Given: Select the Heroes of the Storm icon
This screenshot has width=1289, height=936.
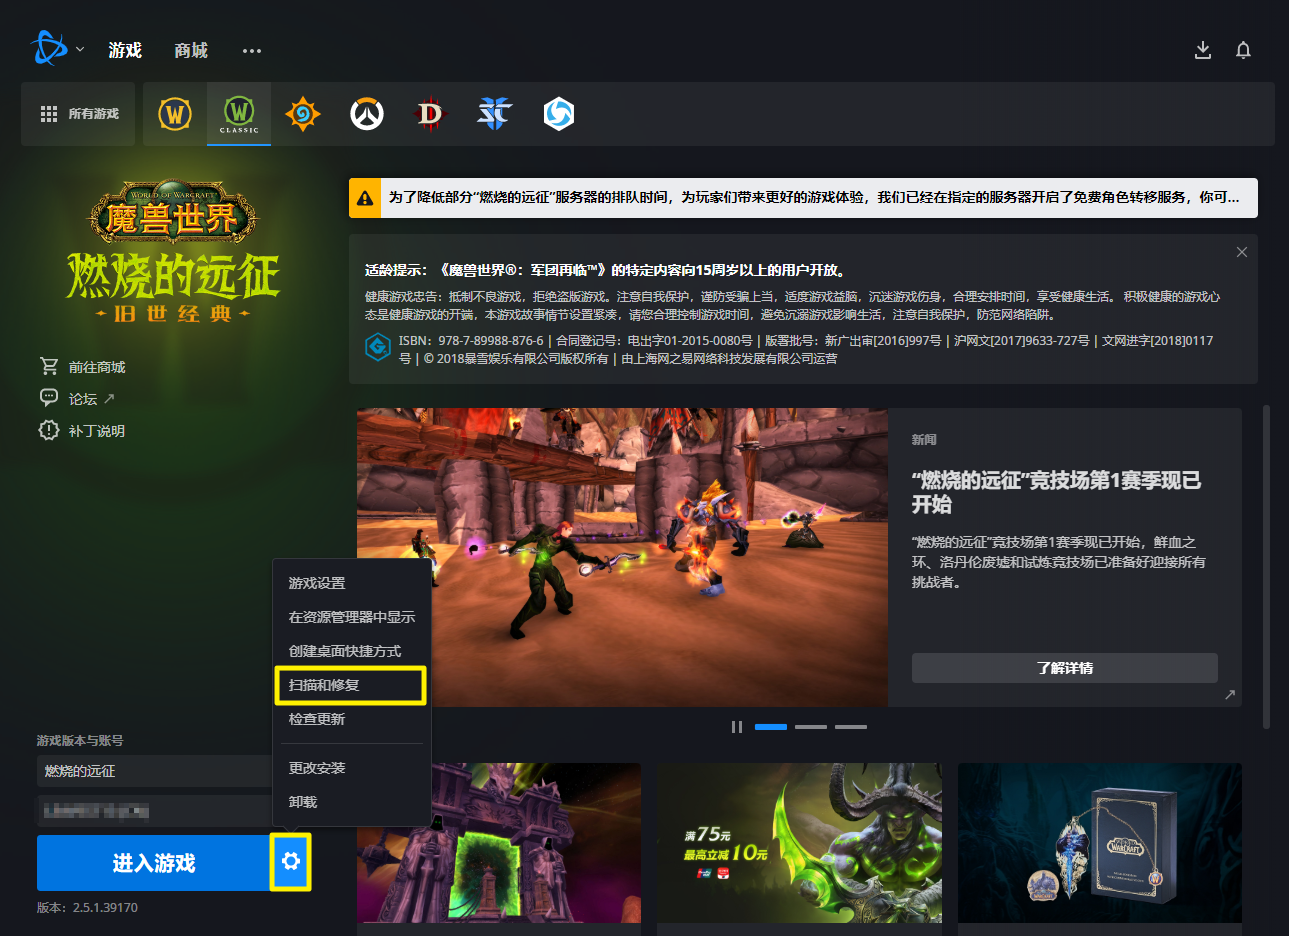Looking at the screenshot, I should 559,114.
